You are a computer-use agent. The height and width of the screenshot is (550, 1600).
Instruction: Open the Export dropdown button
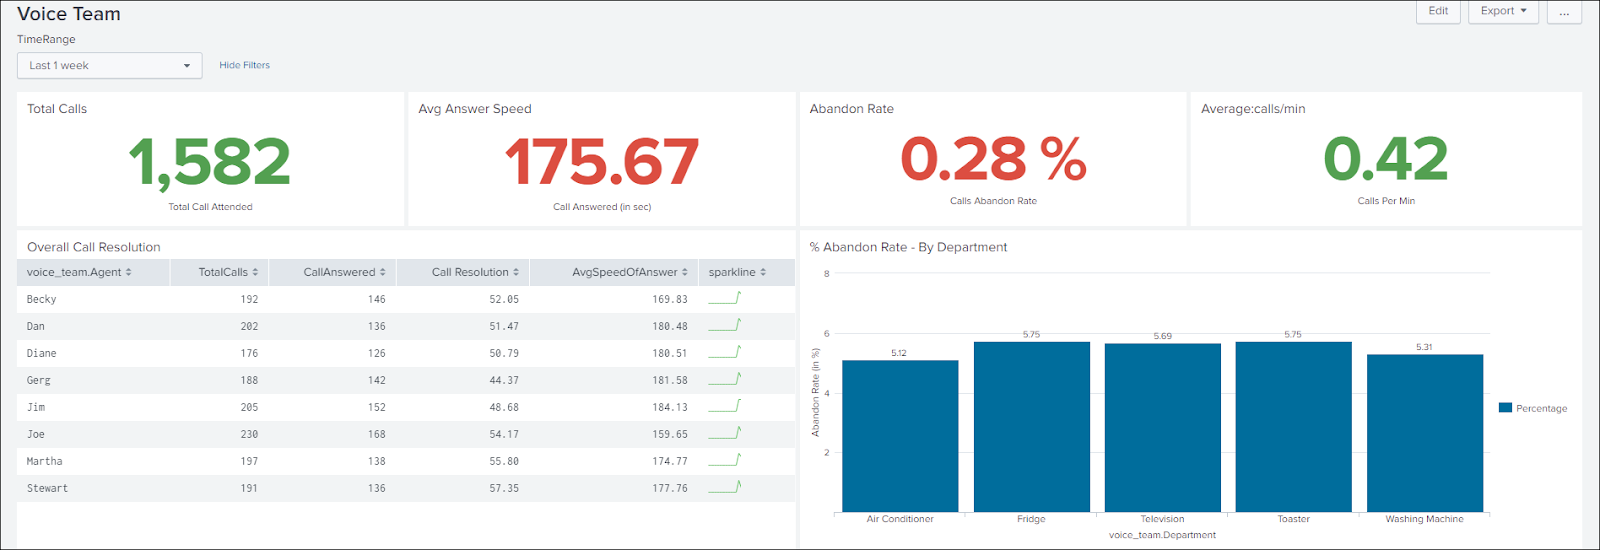(x=1503, y=11)
